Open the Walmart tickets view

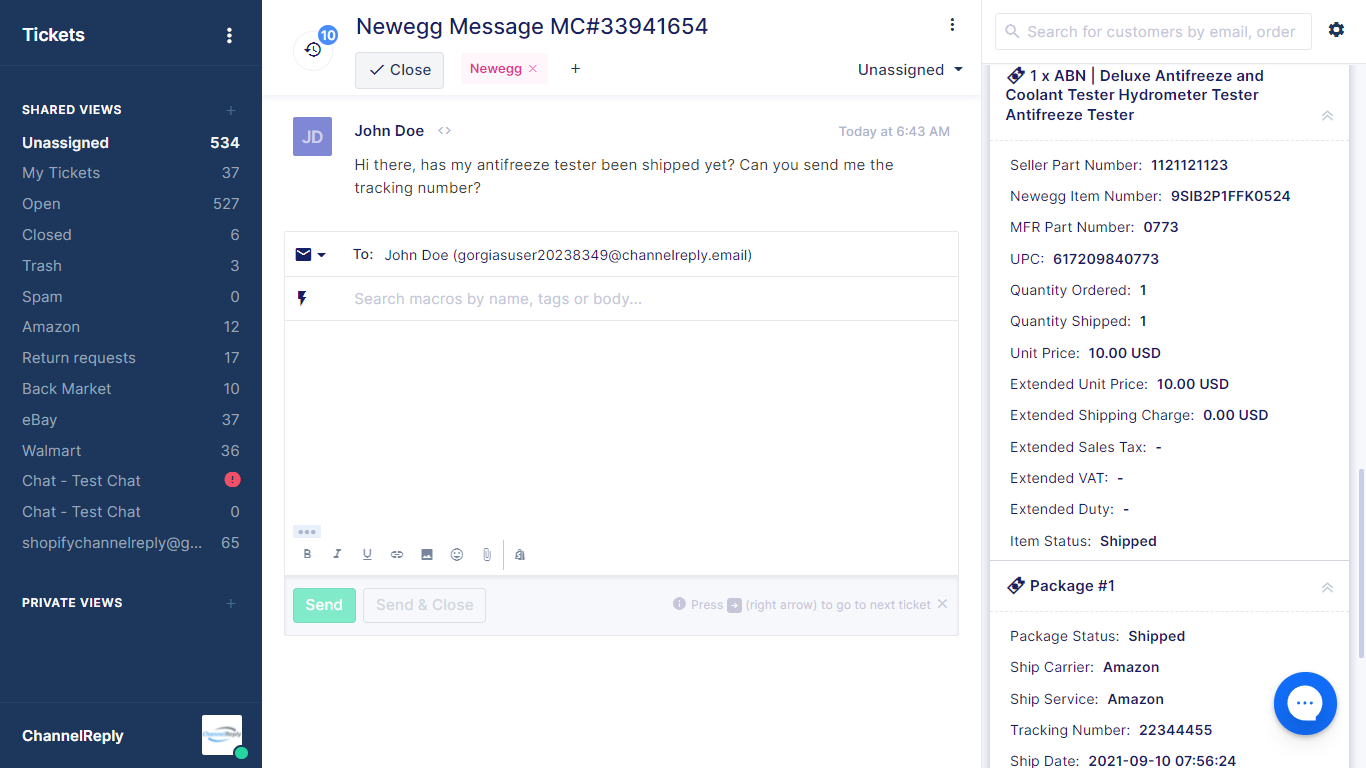coord(131,451)
